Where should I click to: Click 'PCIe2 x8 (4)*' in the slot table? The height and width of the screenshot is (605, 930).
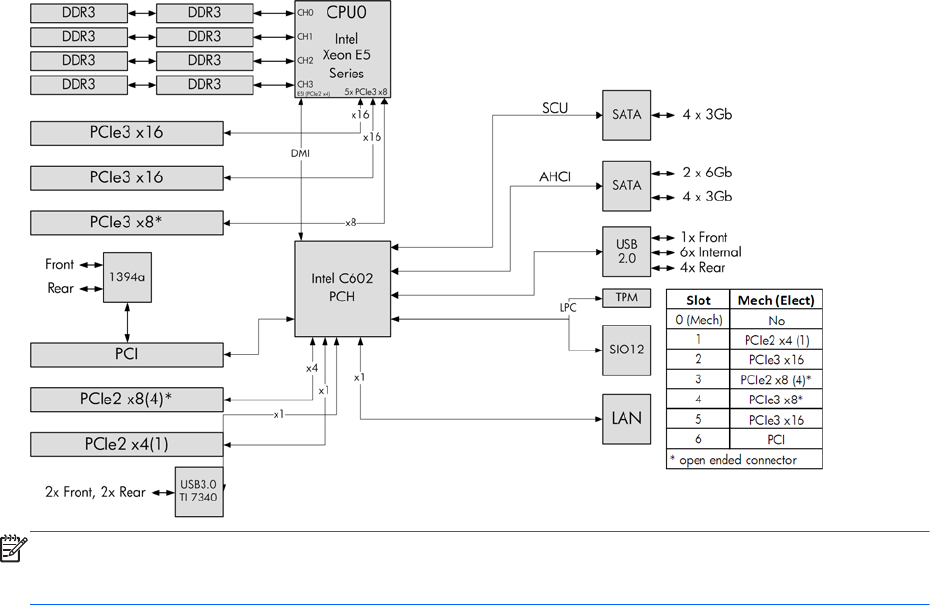click(x=776, y=380)
